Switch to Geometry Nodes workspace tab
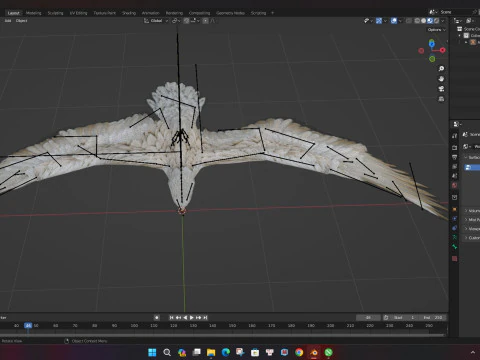480x360 pixels. 230,13
